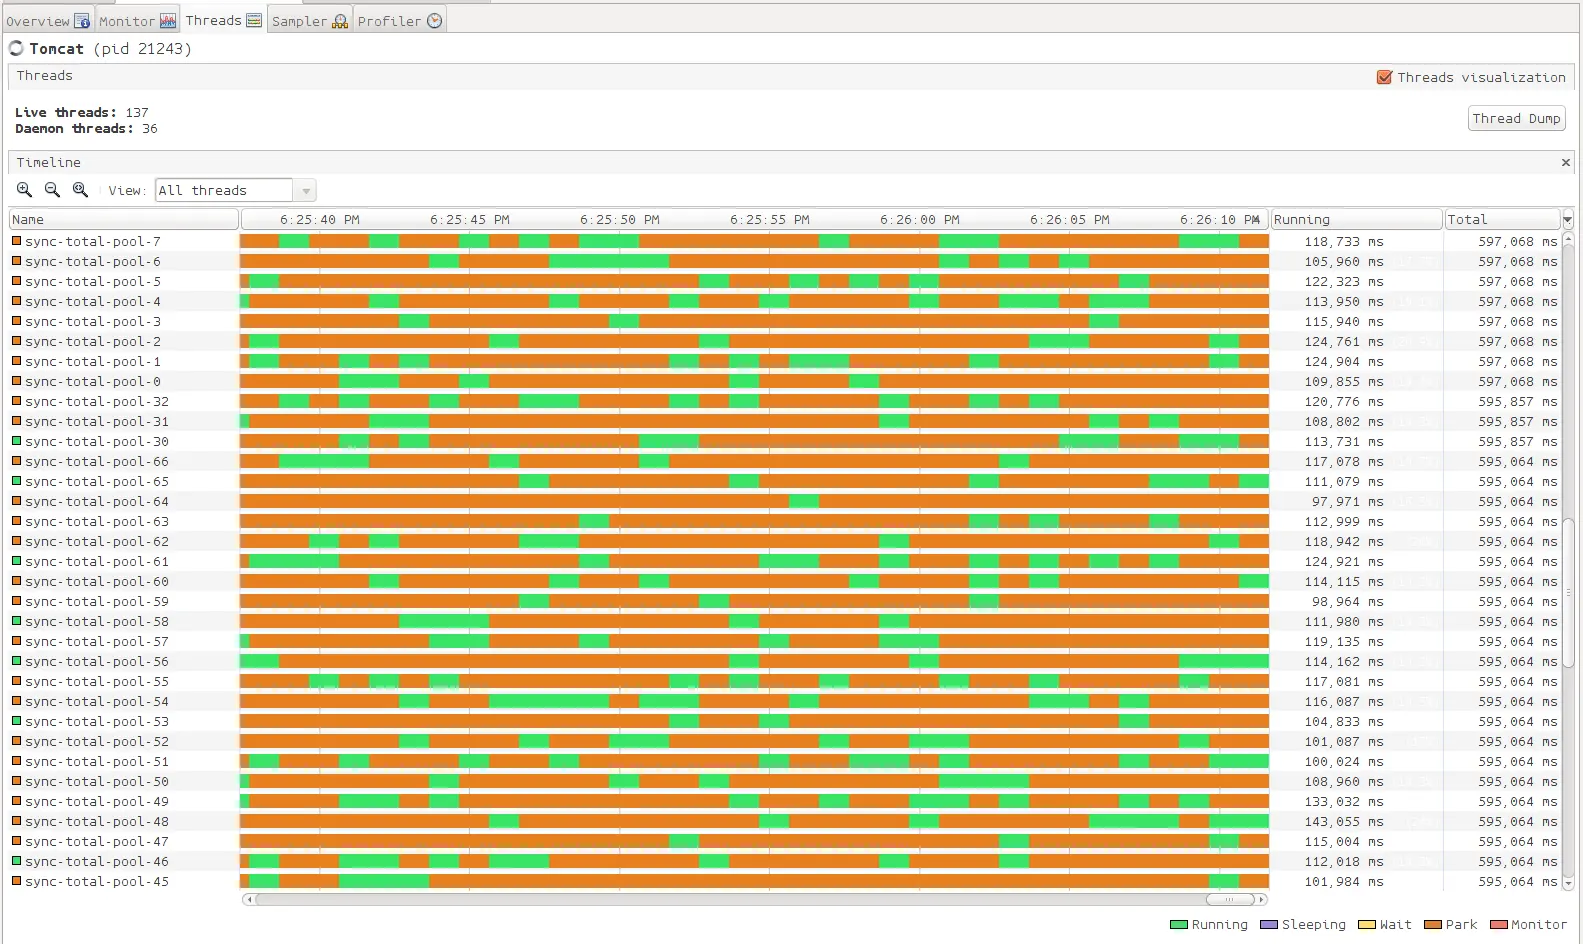
Task: Click scroll-right arrow of timeline scrollbar
Action: click(x=1262, y=899)
